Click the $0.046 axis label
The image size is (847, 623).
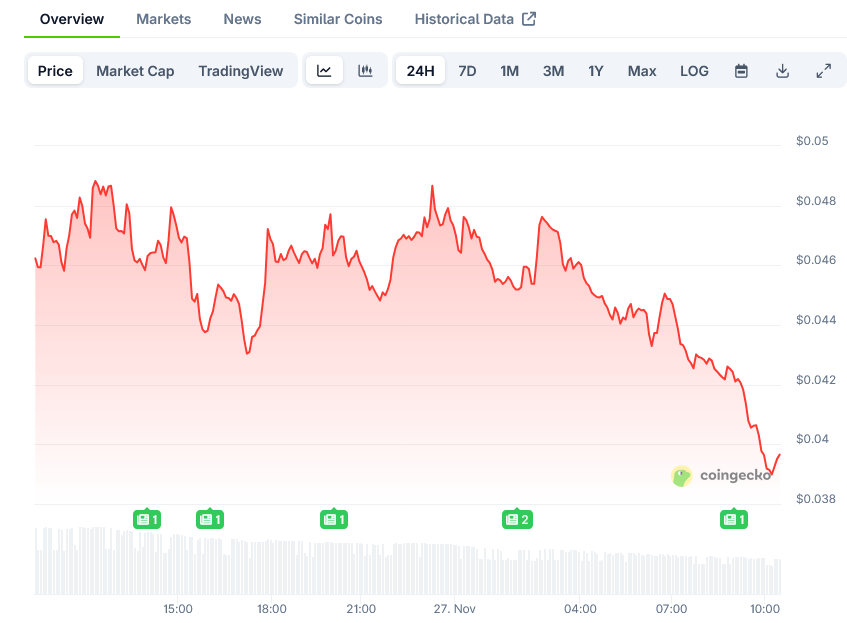(x=816, y=260)
